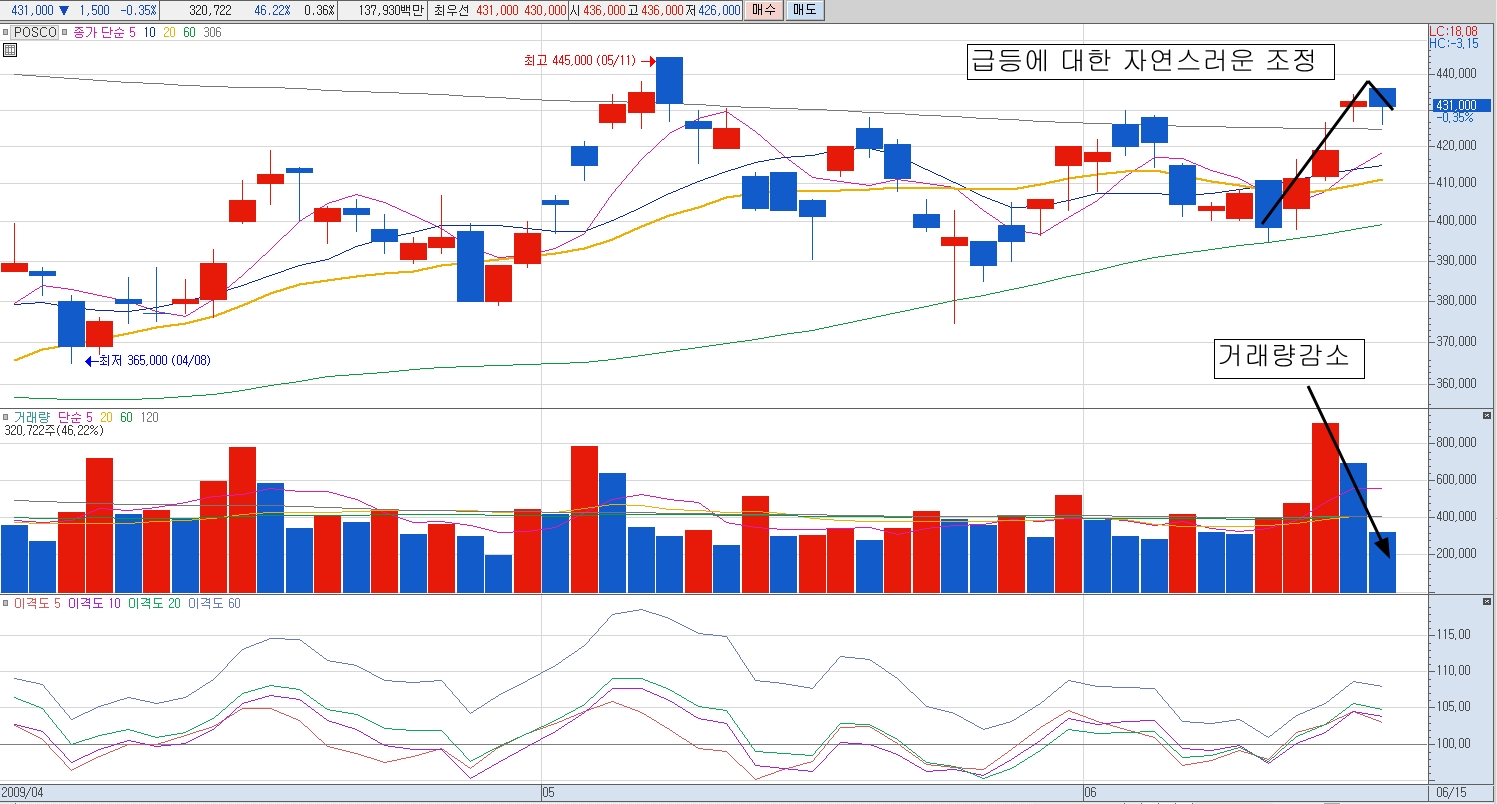Viewport: 1497px width, 804px height.
Task: Click the 최저 365,000 low price marker
Action: [153, 360]
